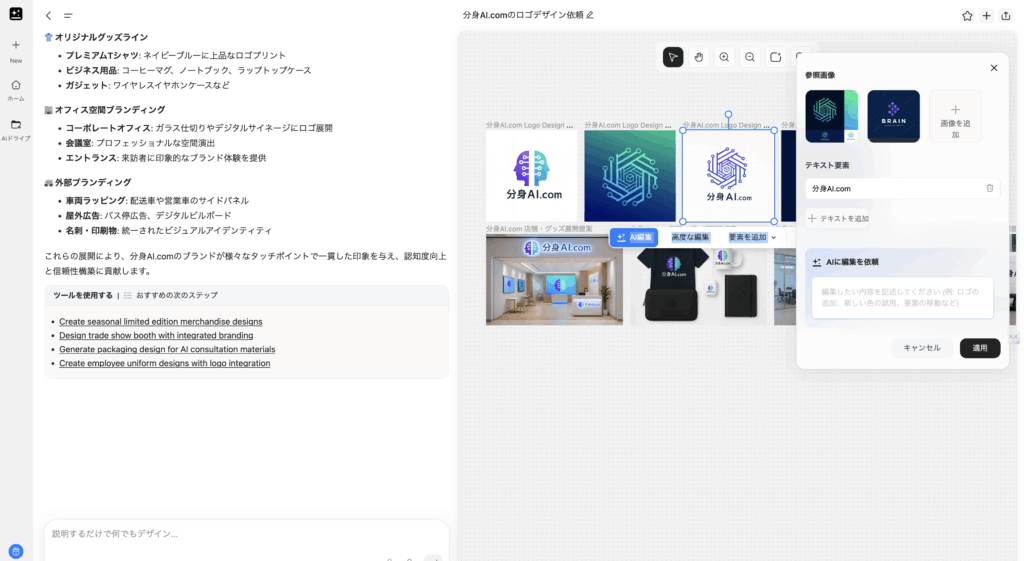Activate the hand pan tool
This screenshot has width=1024, height=561.
tap(698, 57)
